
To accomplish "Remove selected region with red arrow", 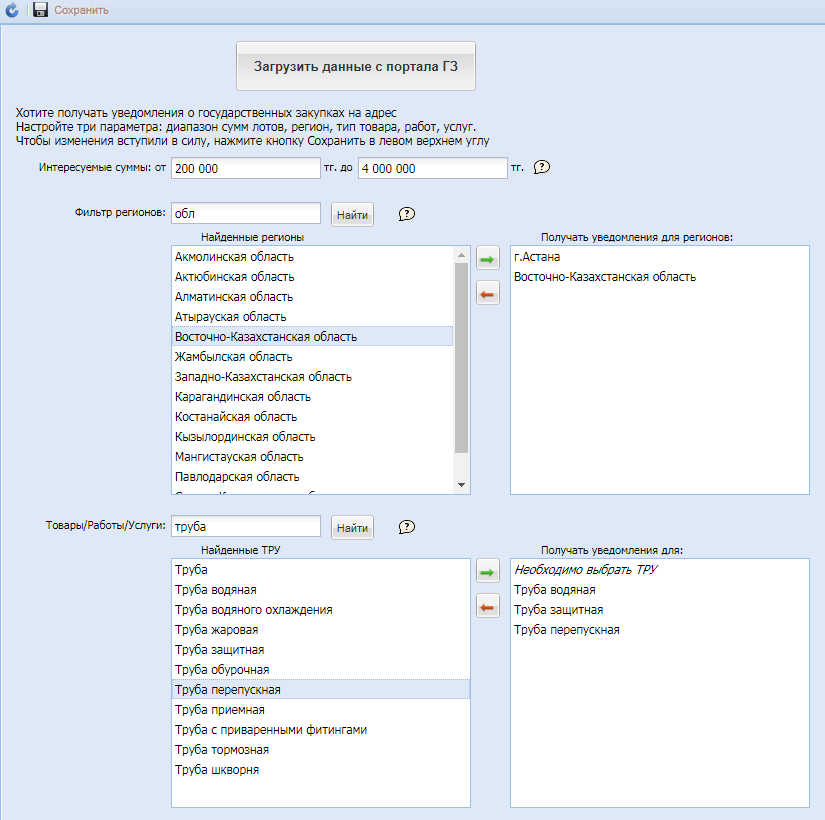I will coord(488,294).
